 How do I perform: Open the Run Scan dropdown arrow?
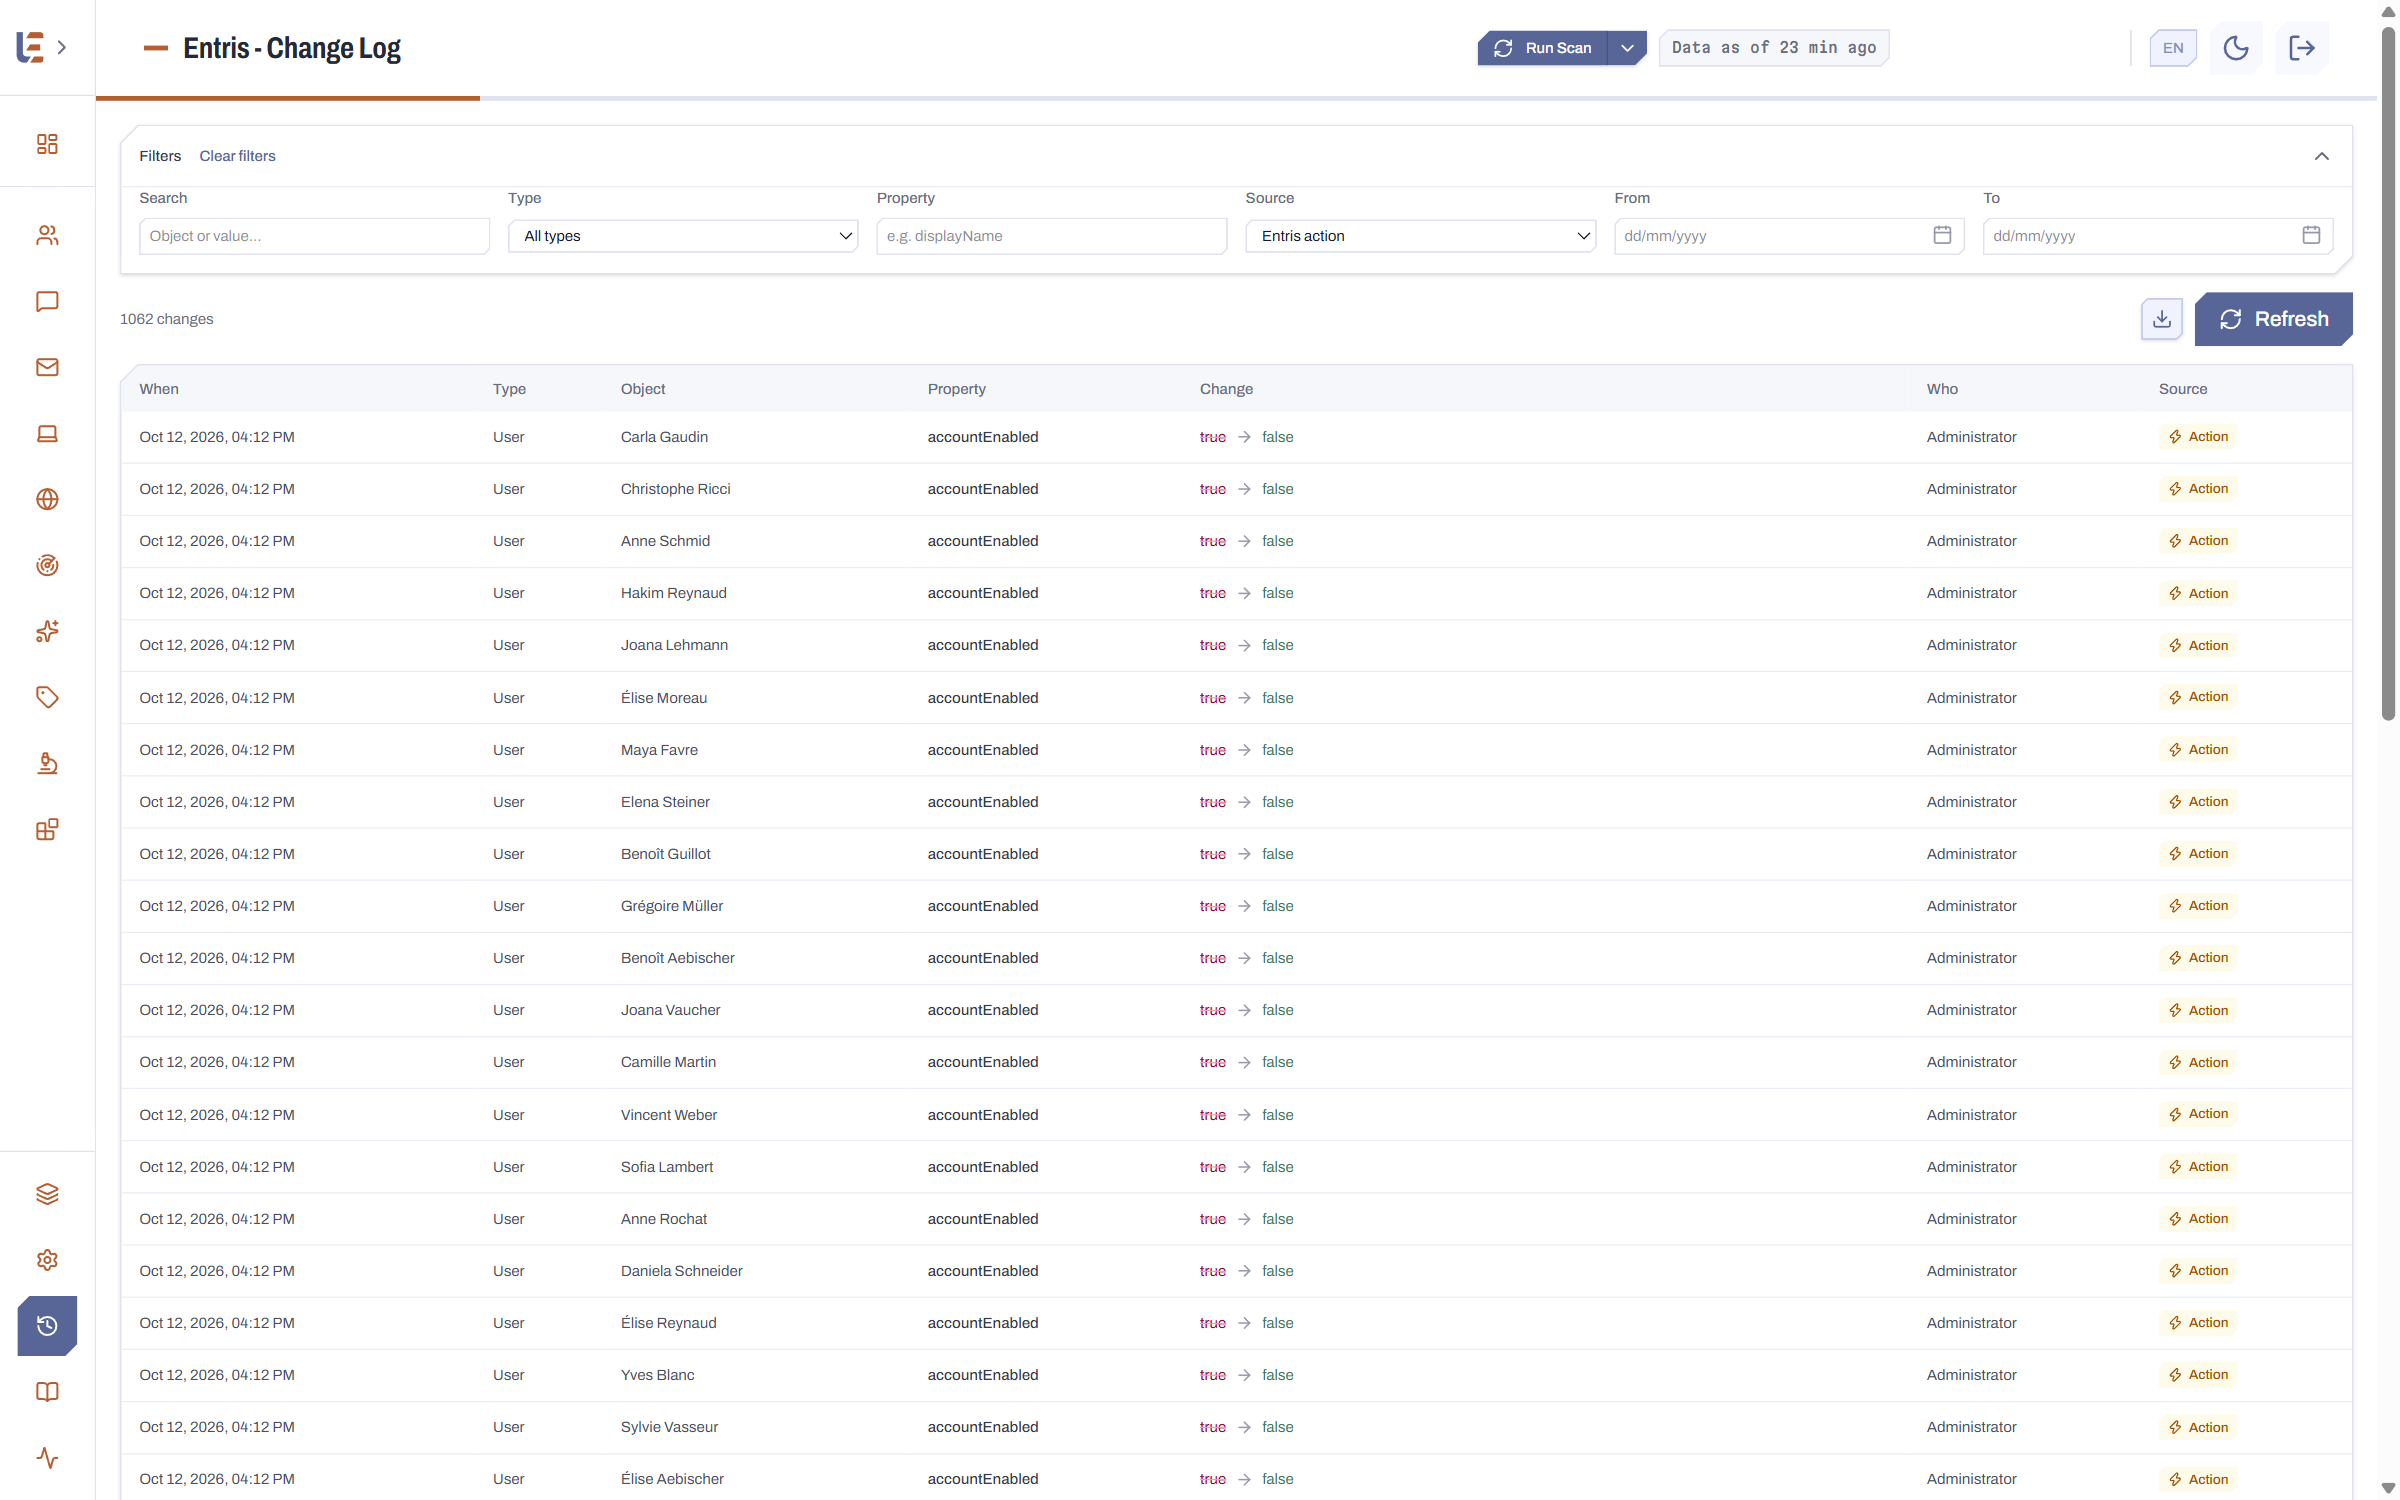[x=1627, y=48]
